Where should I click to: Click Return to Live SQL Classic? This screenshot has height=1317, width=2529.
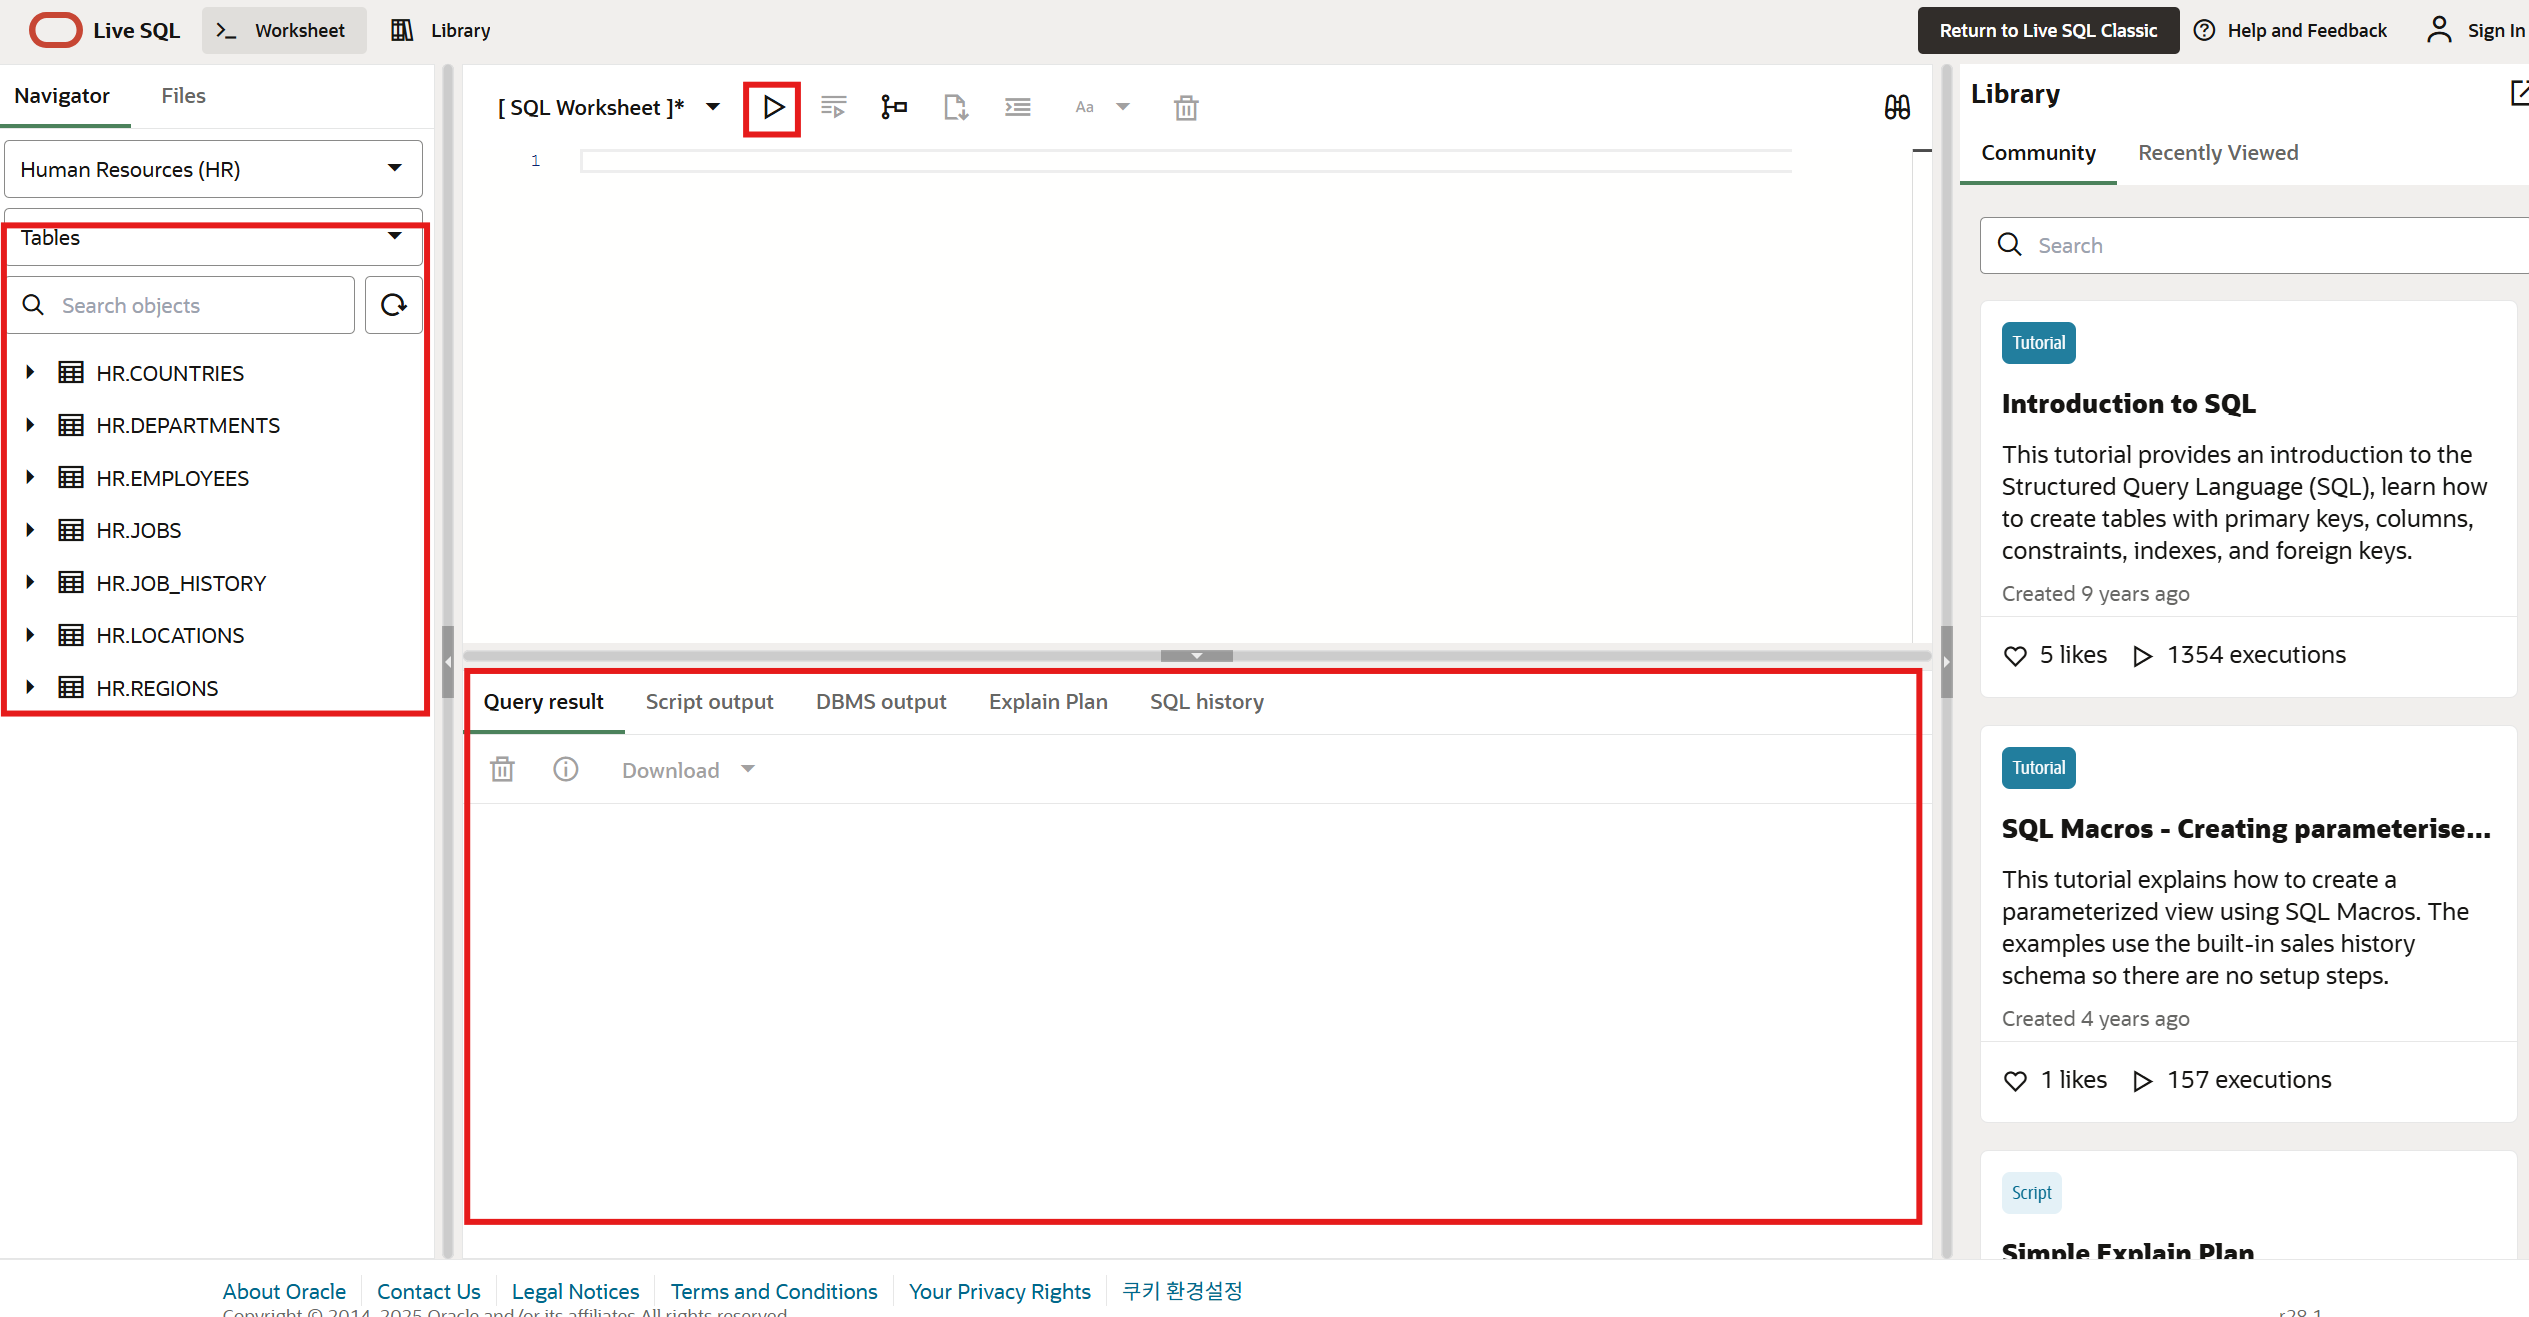(2047, 30)
